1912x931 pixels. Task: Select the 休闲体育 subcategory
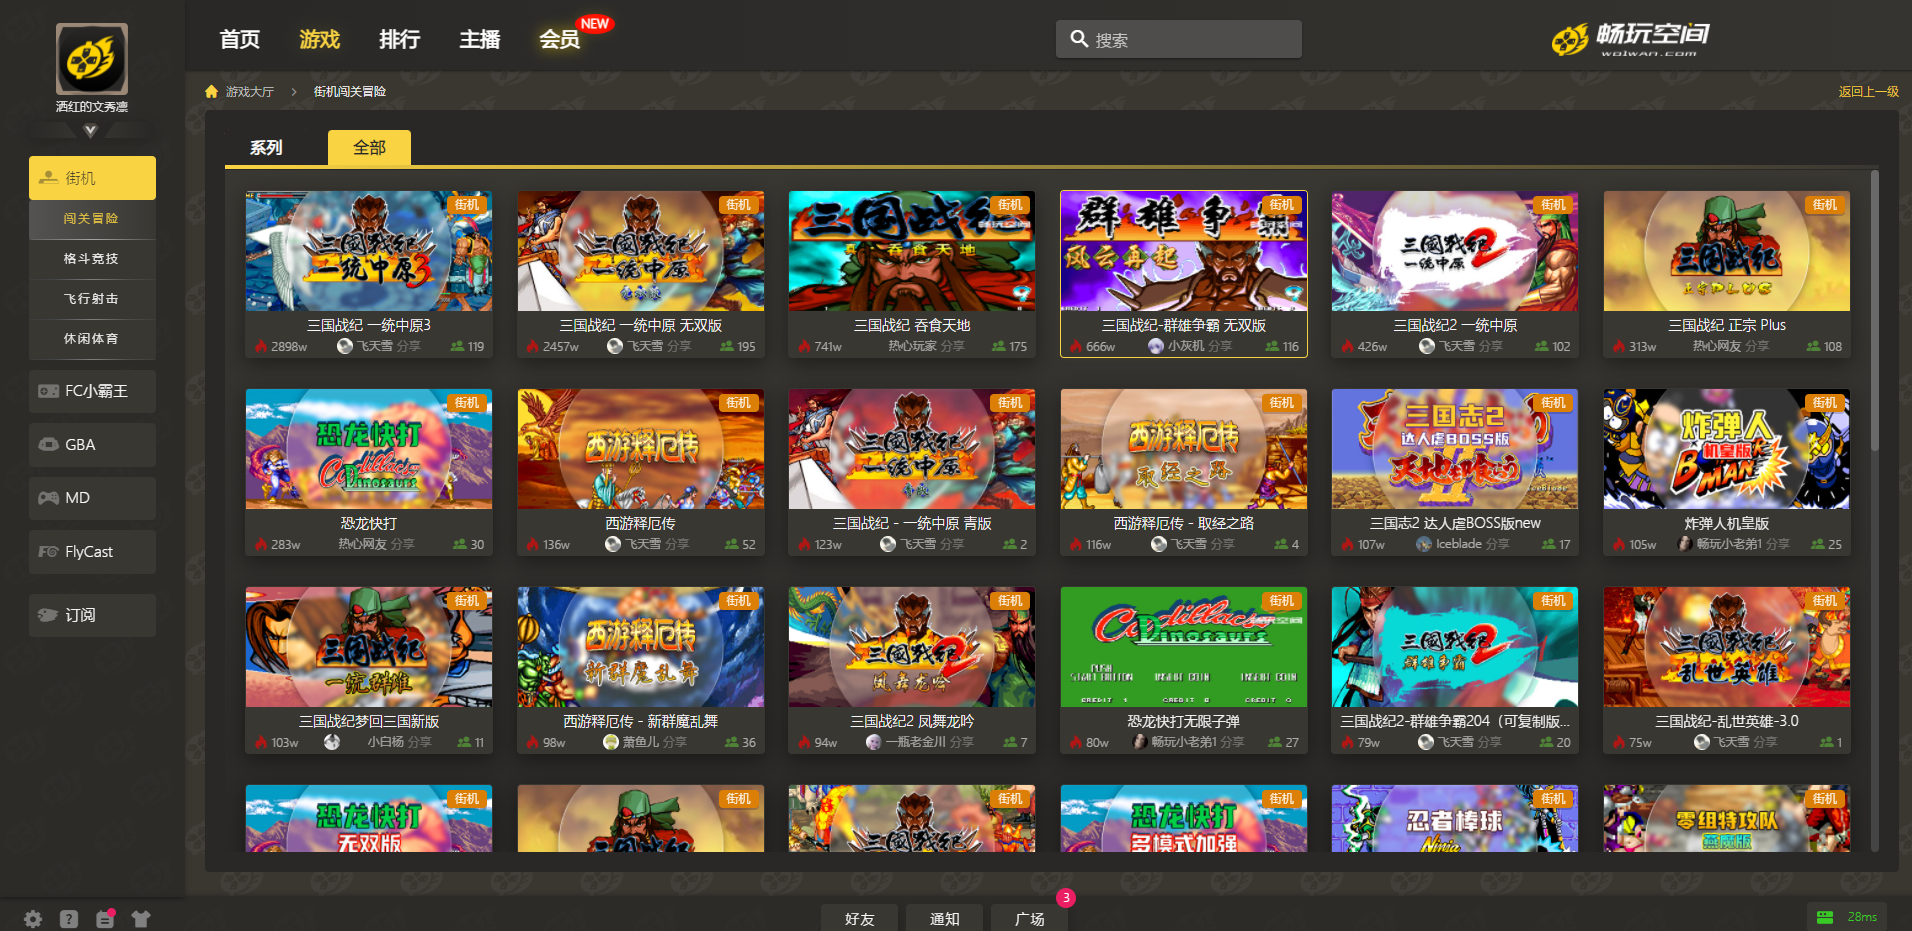click(x=92, y=339)
